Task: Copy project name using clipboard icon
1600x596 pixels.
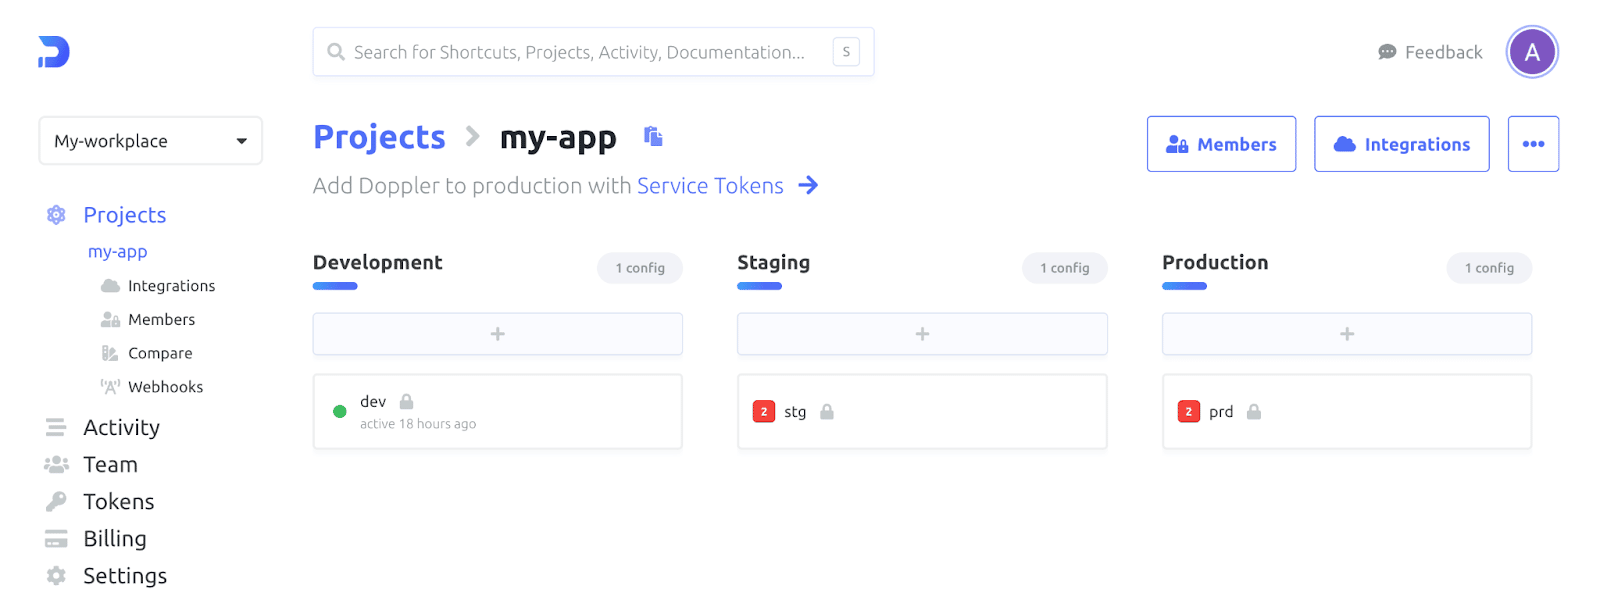Action: pos(653,137)
